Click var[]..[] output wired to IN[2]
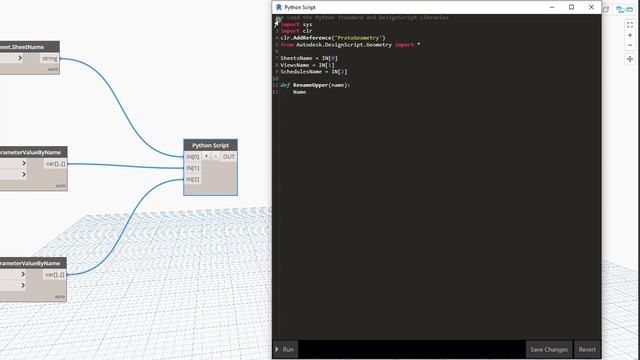Viewport: 640px width, 360px height. coord(55,275)
